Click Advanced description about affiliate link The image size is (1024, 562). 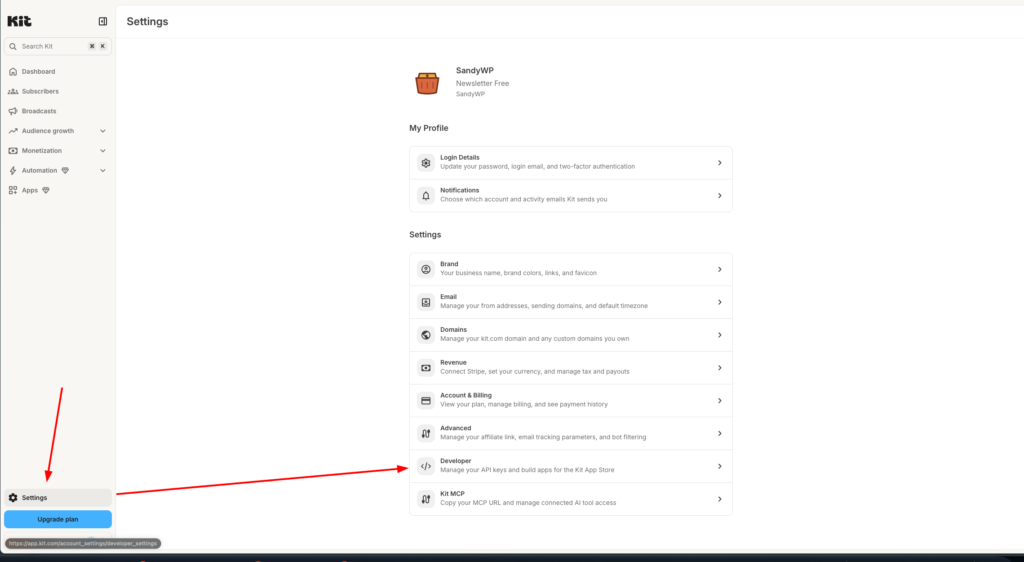[543, 437]
